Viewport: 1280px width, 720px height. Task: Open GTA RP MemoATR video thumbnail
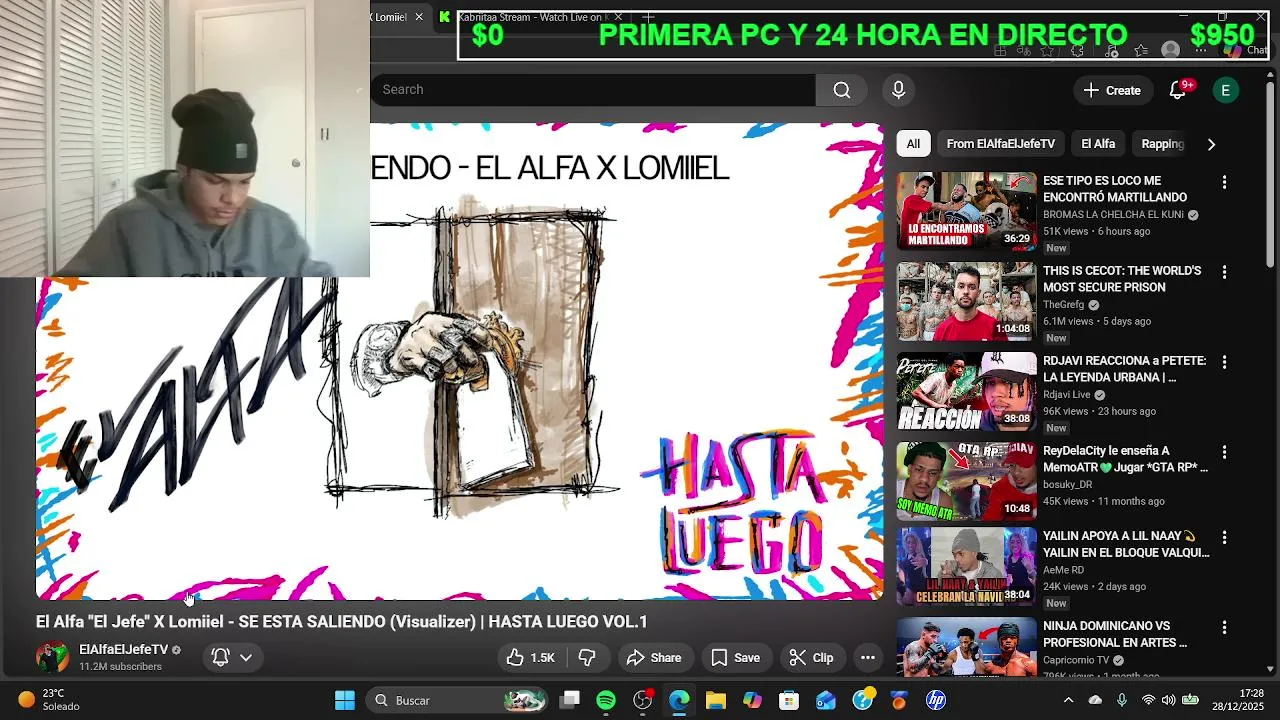(x=966, y=481)
